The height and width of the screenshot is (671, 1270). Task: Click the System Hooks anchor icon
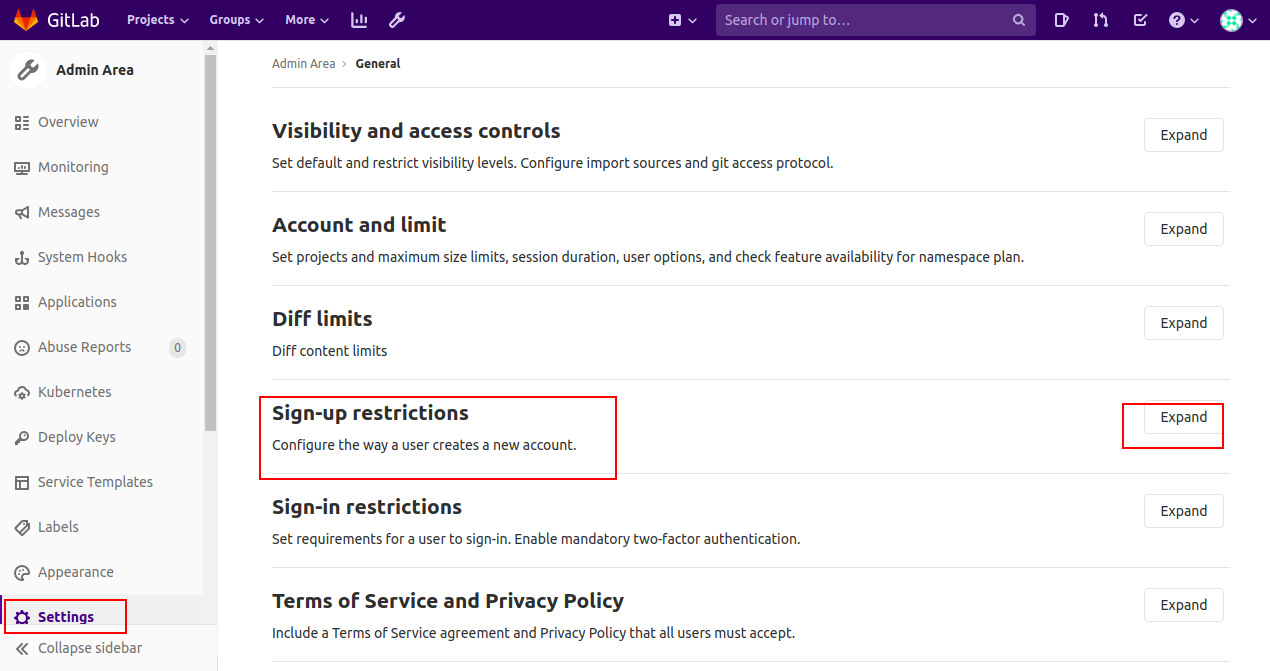tap(22, 257)
